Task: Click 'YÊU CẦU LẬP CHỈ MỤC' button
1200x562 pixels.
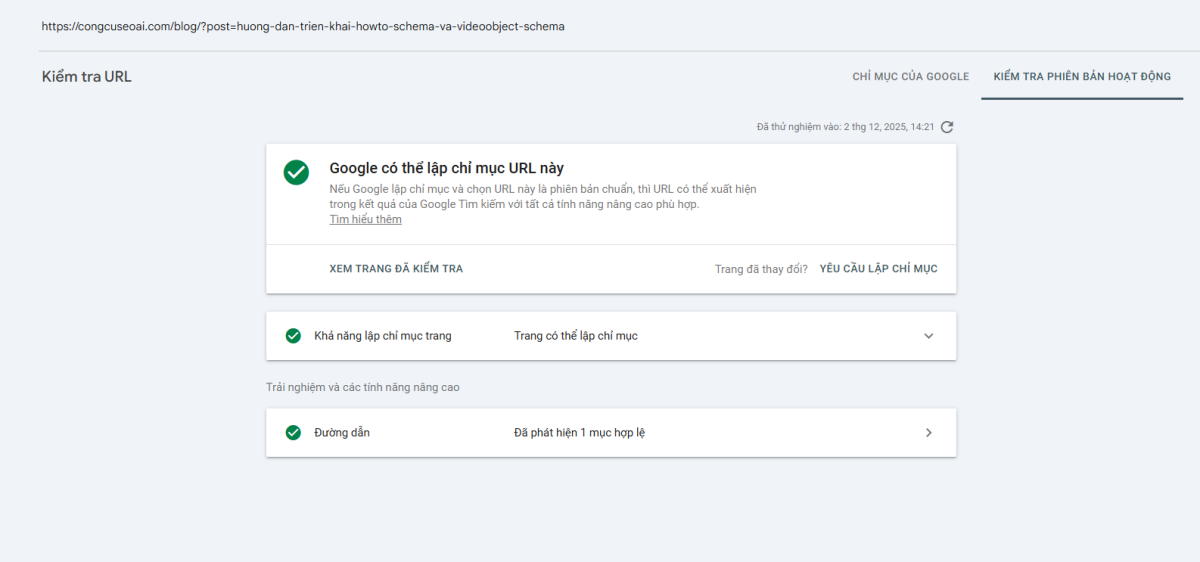Action: (x=878, y=269)
